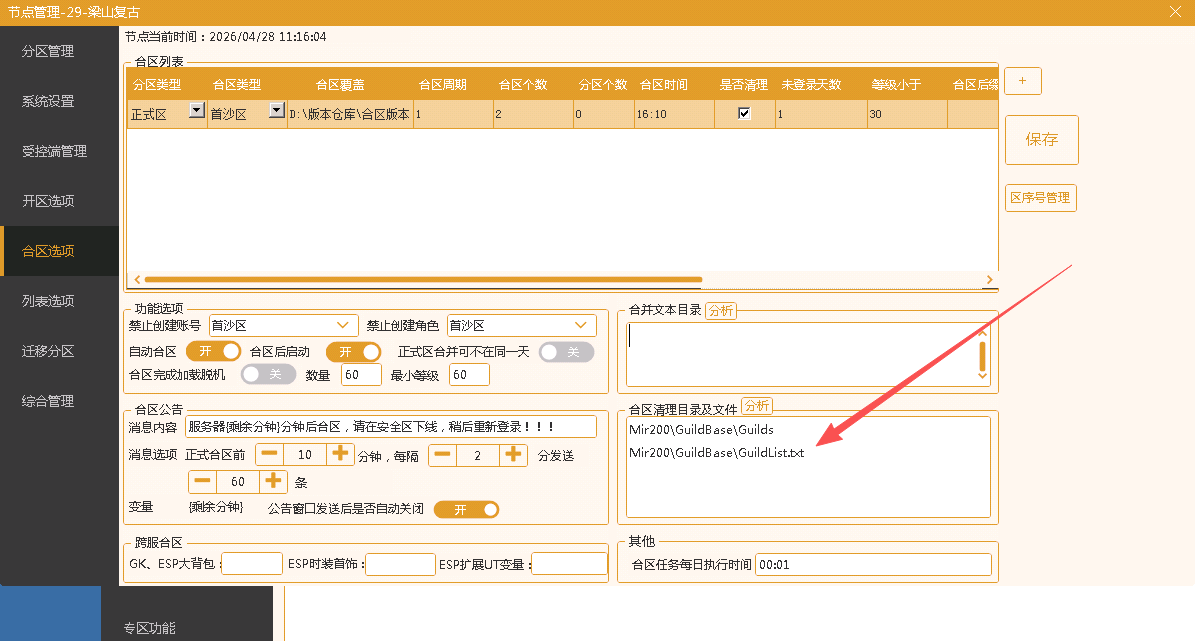
Task: Click the 最小等级 input field
Action: (469, 375)
